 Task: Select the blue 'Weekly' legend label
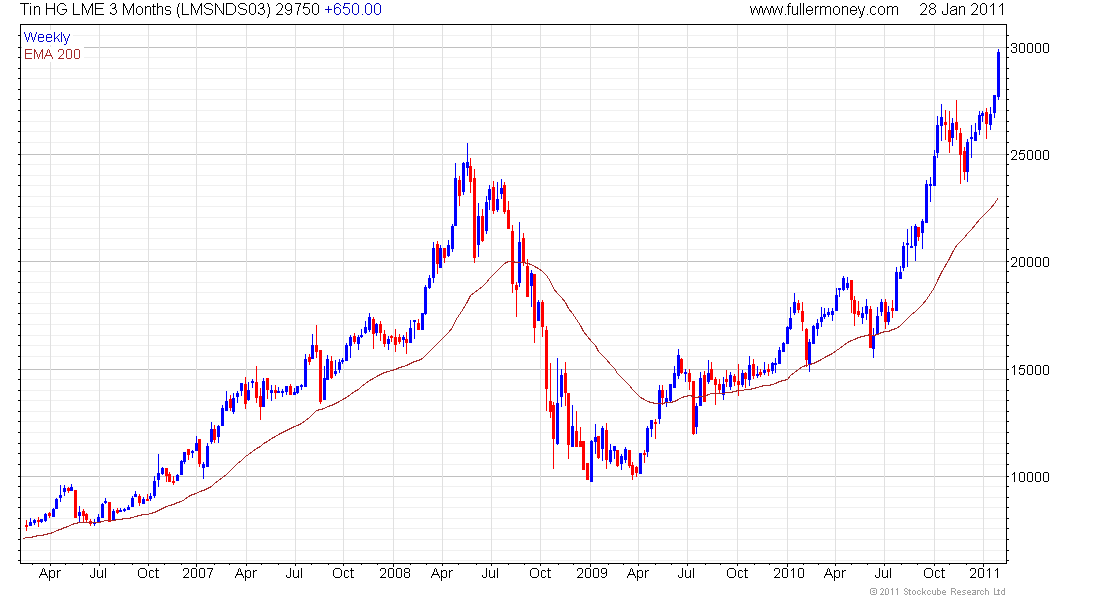tap(47, 37)
